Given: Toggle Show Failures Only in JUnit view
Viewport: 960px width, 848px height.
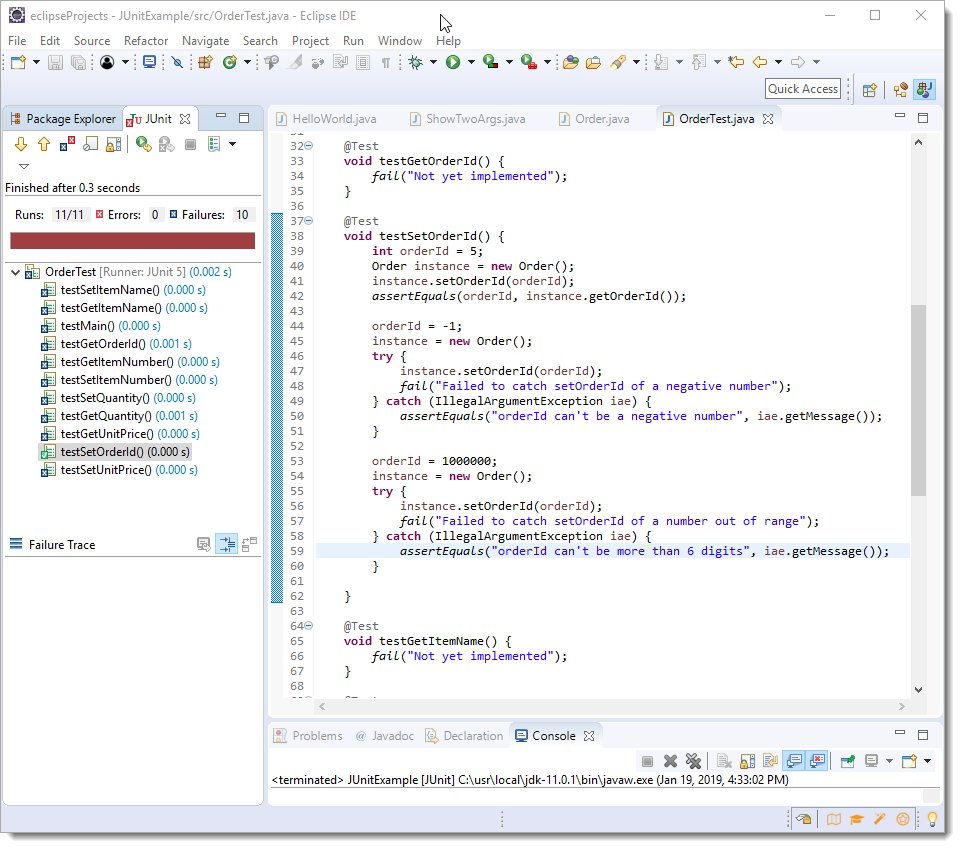Looking at the screenshot, I should pos(67,144).
